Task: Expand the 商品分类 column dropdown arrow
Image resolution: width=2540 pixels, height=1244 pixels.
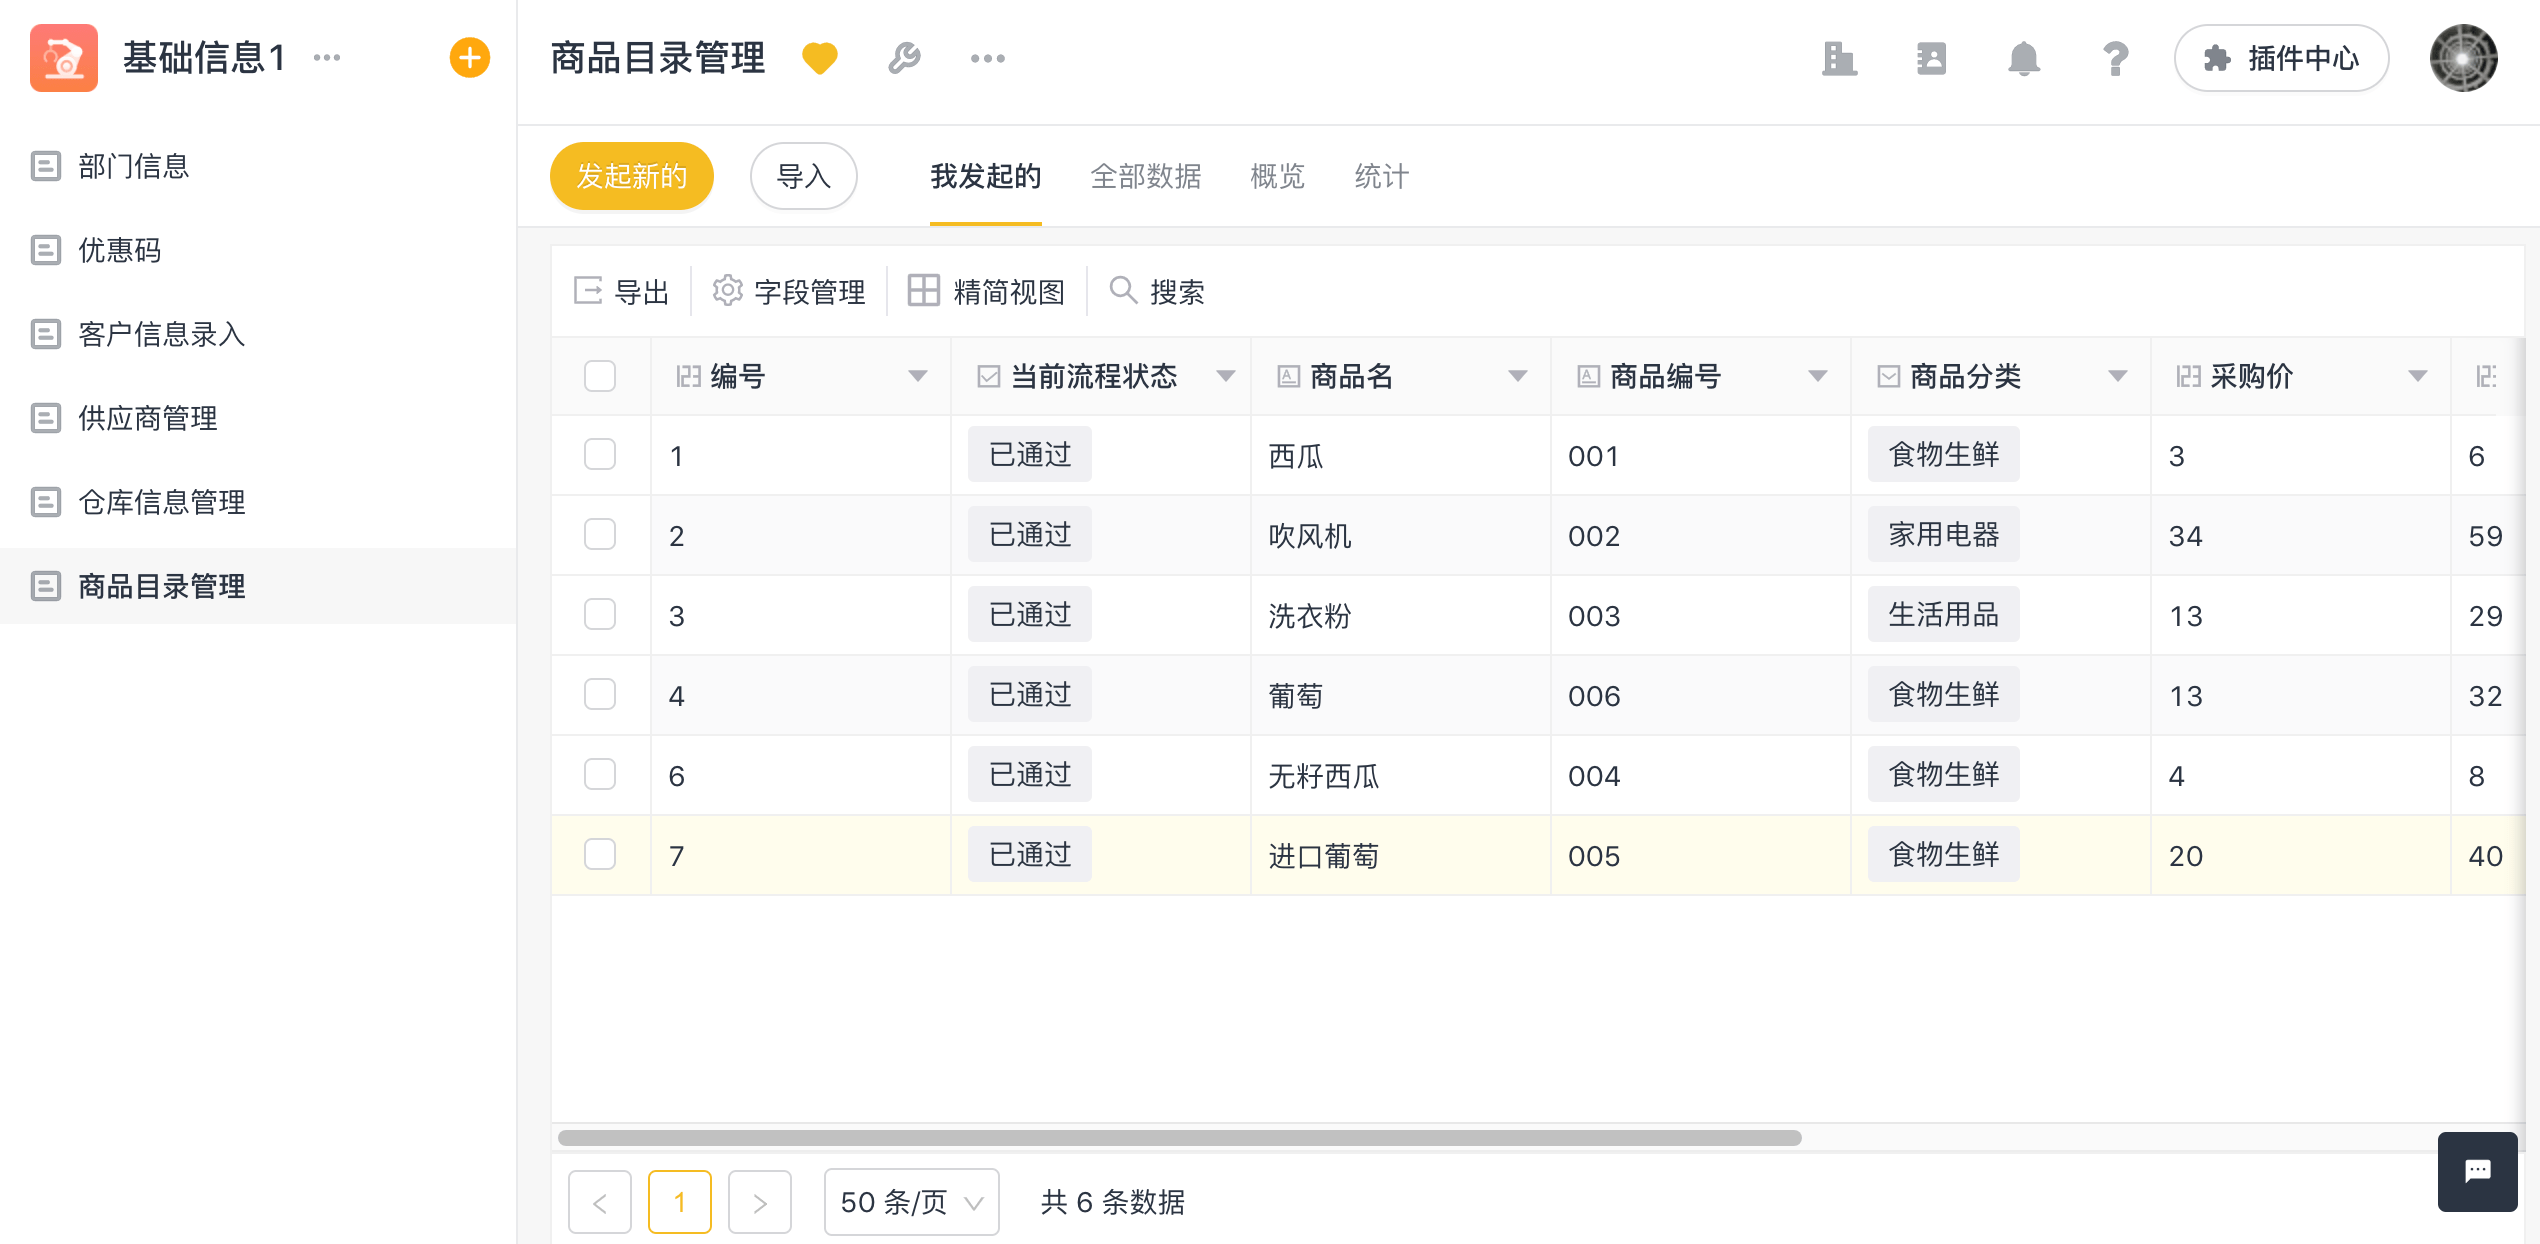Action: tap(2117, 376)
